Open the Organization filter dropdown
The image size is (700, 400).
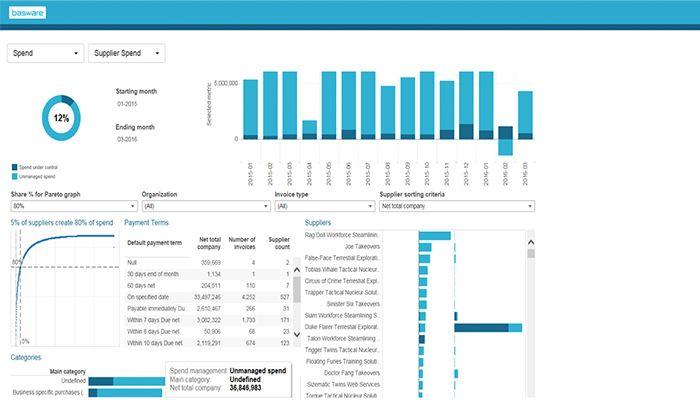tap(206, 206)
